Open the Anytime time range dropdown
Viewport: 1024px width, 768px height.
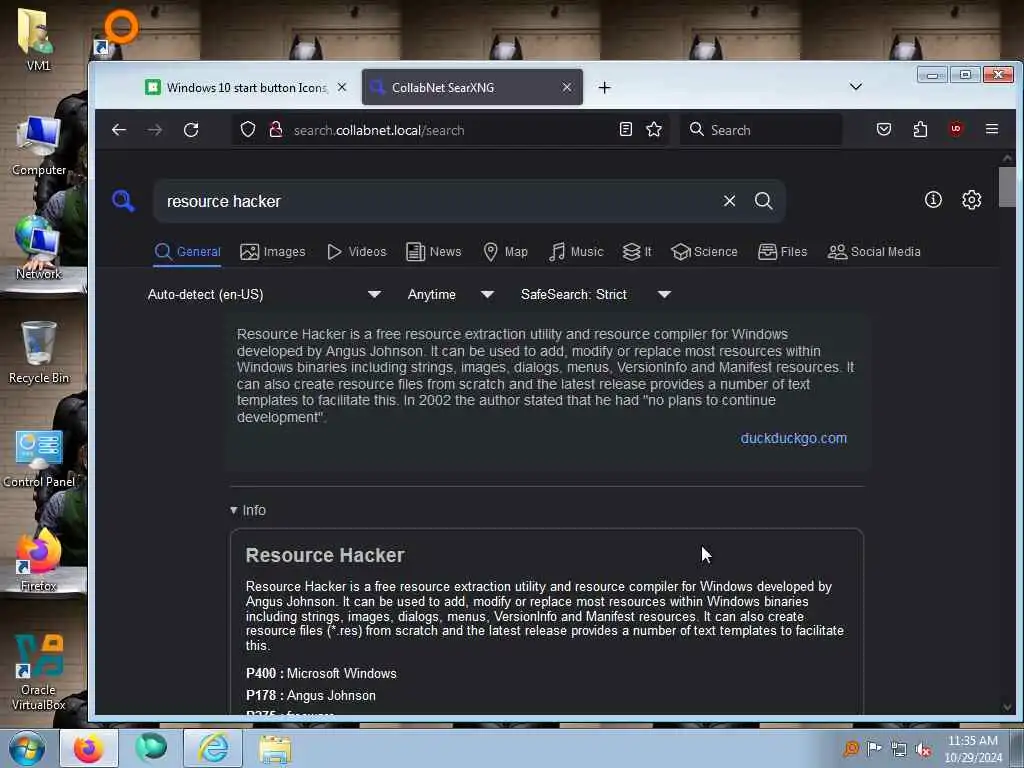click(x=450, y=295)
